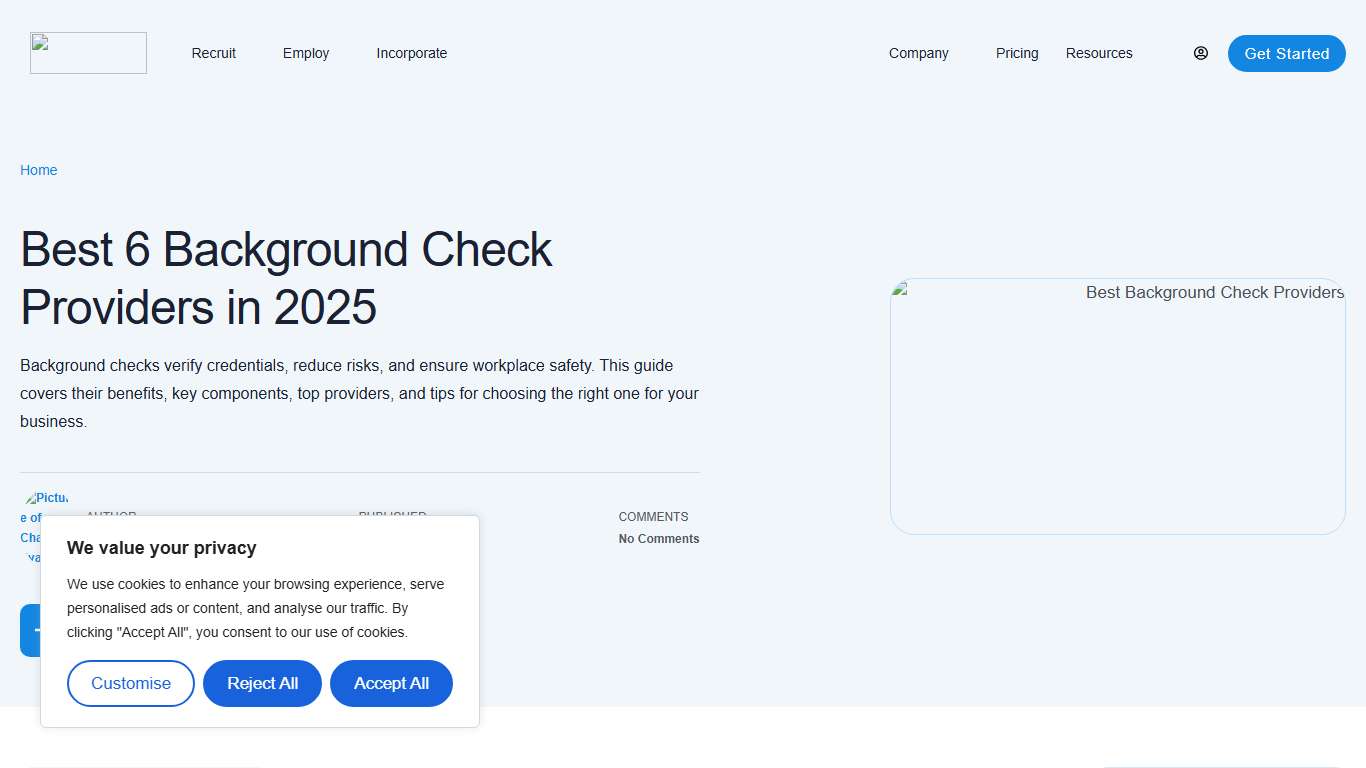Screen dimensions: 1366x768
Task: Open the No Comments link
Action: click(x=658, y=538)
